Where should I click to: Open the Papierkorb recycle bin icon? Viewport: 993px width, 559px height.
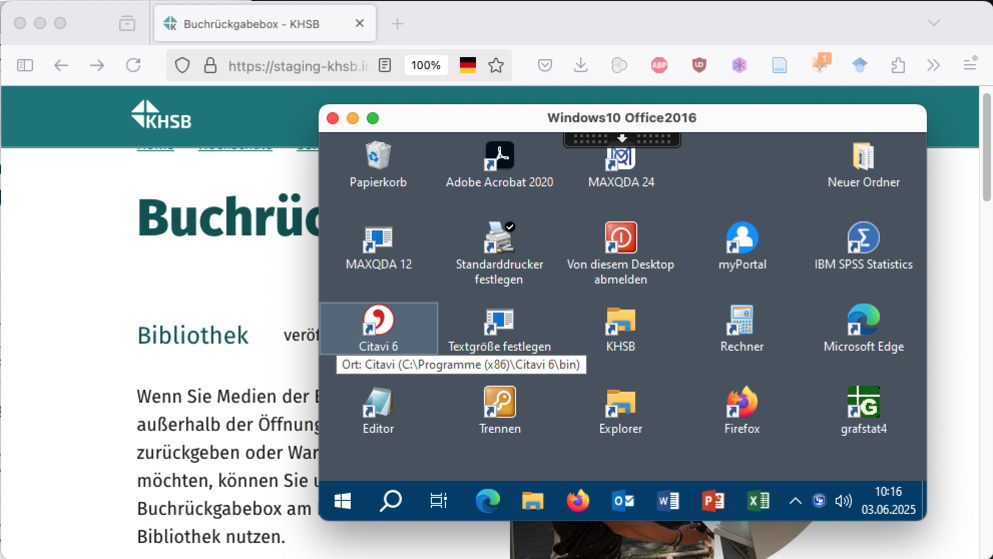pyautogui.click(x=378, y=165)
